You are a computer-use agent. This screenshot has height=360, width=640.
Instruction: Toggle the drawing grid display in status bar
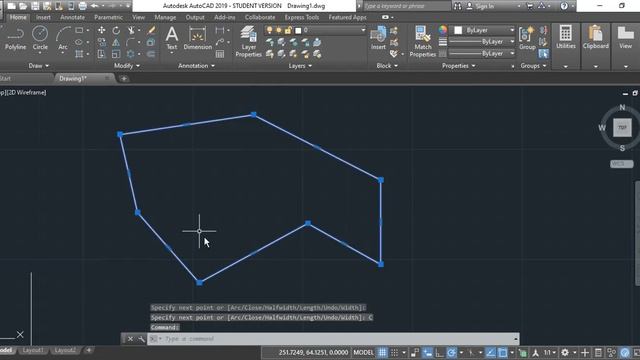coord(382,352)
